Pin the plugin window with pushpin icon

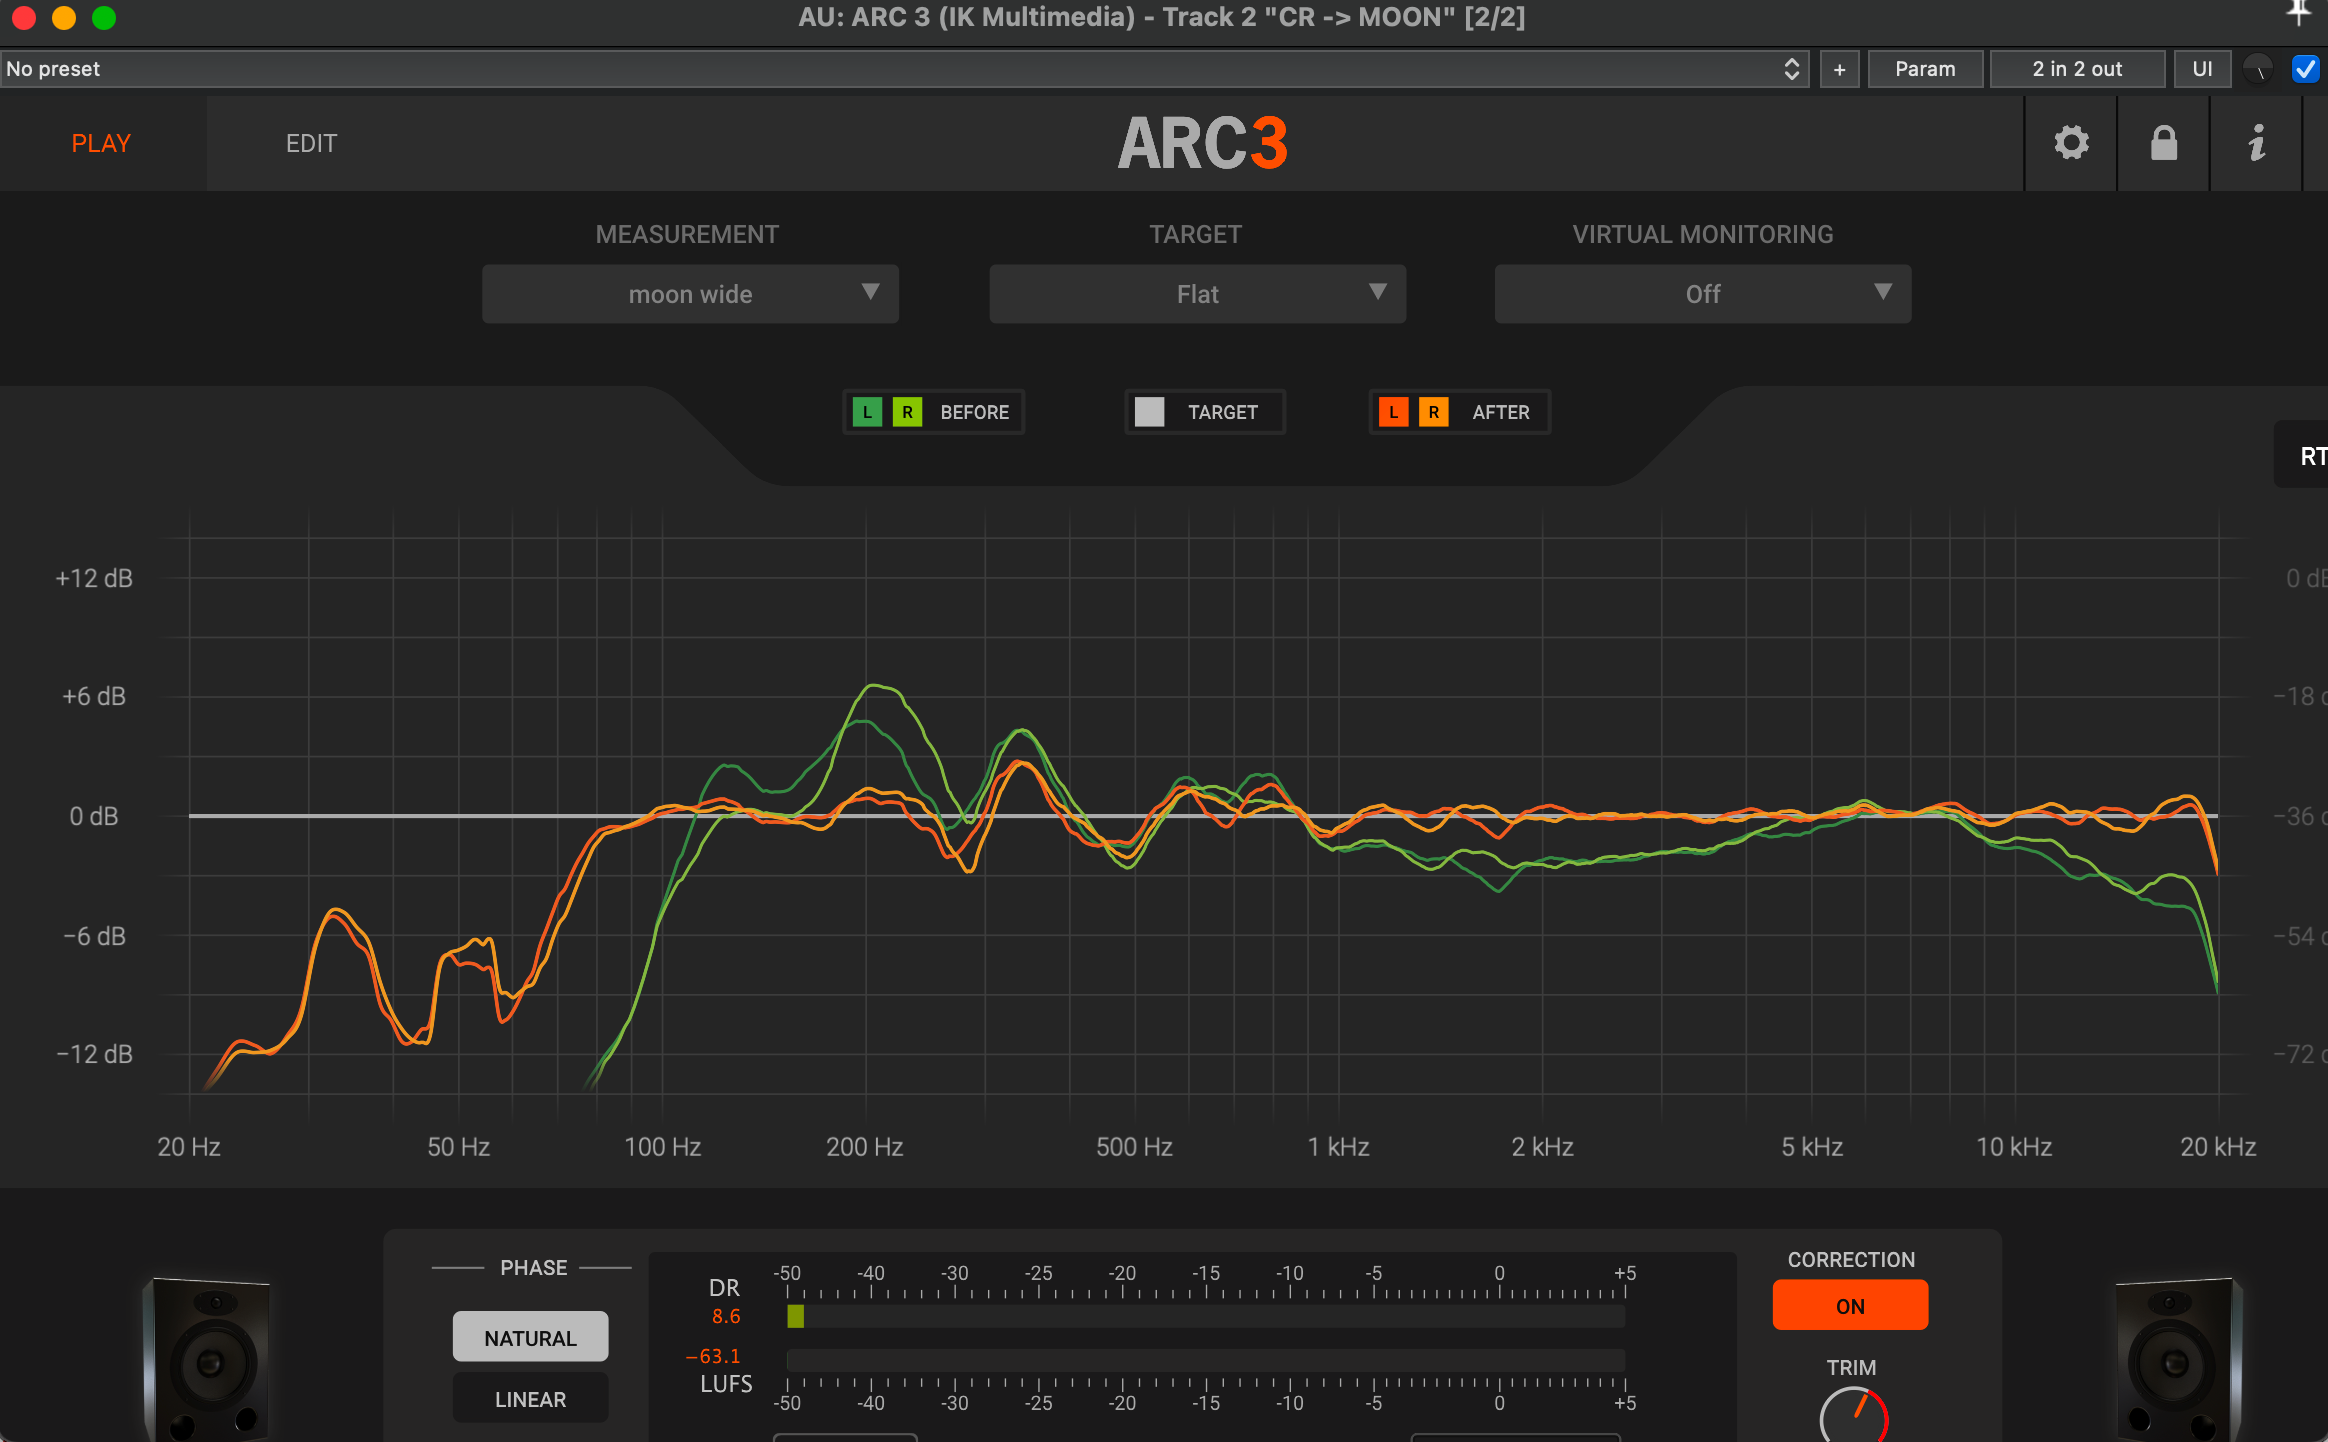pos(2299,12)
